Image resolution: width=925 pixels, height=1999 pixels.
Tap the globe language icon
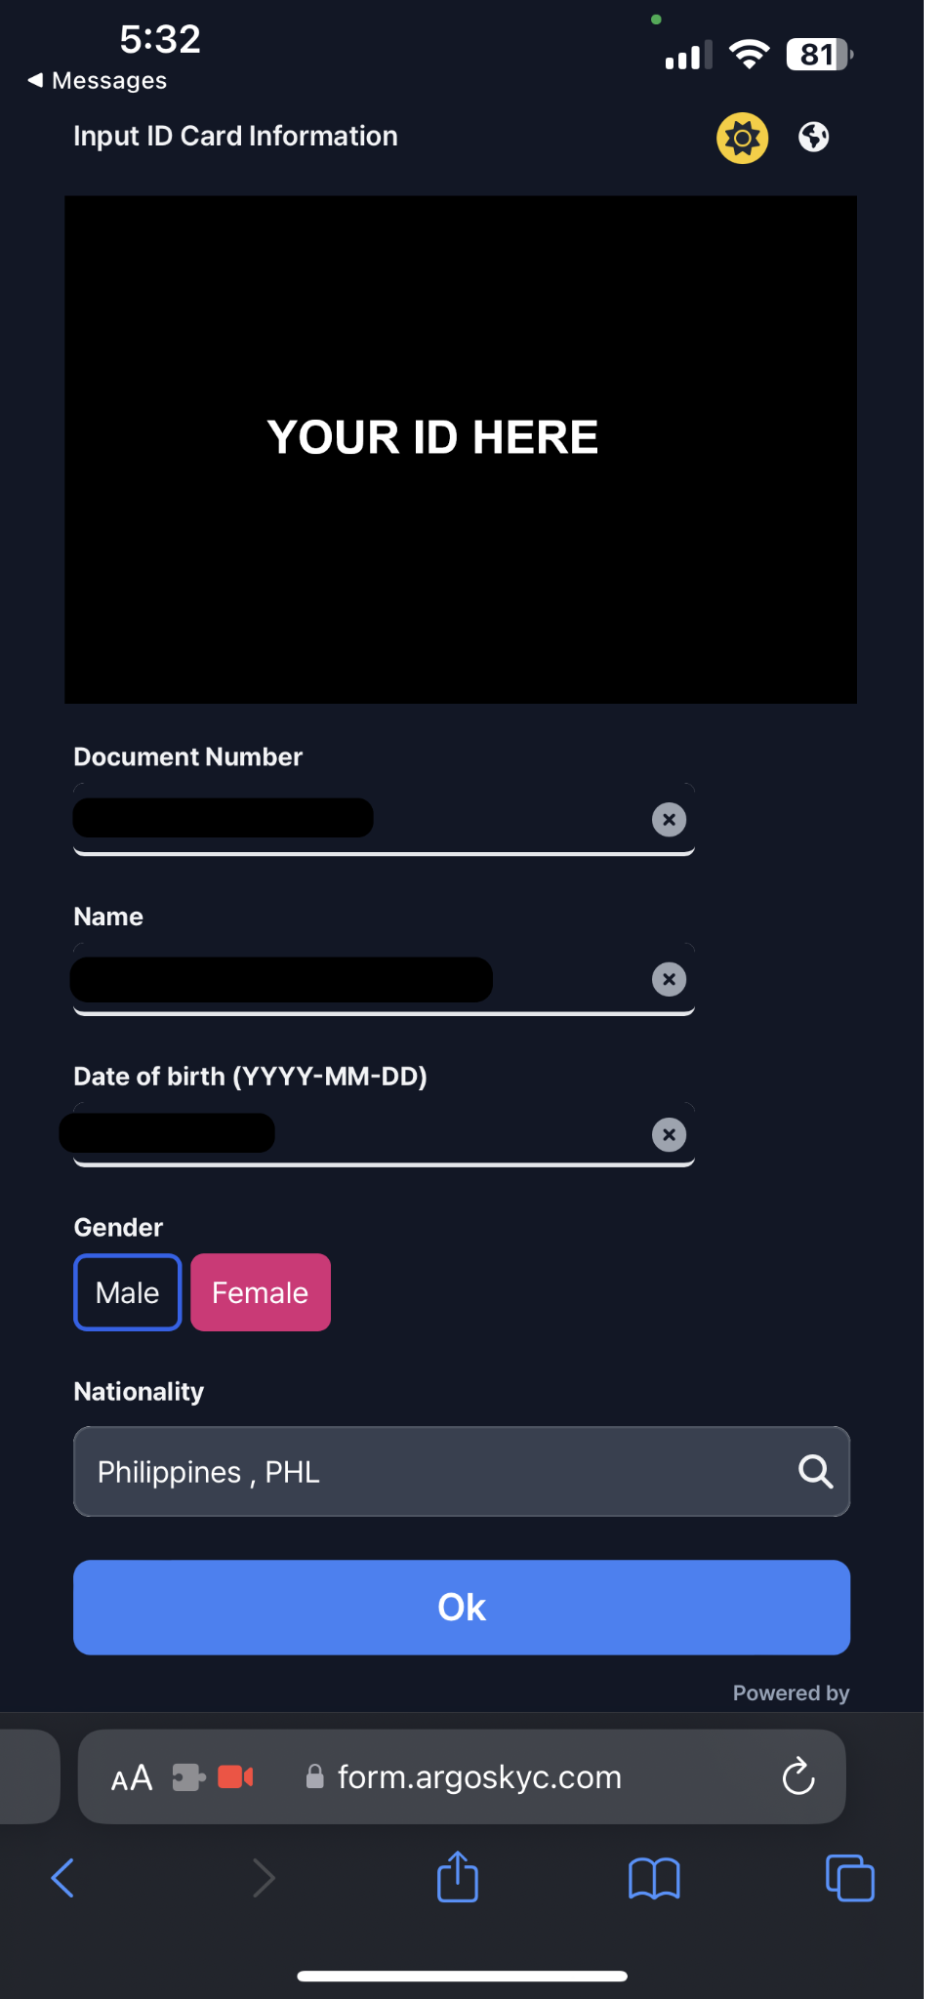(x=813, y=137)
